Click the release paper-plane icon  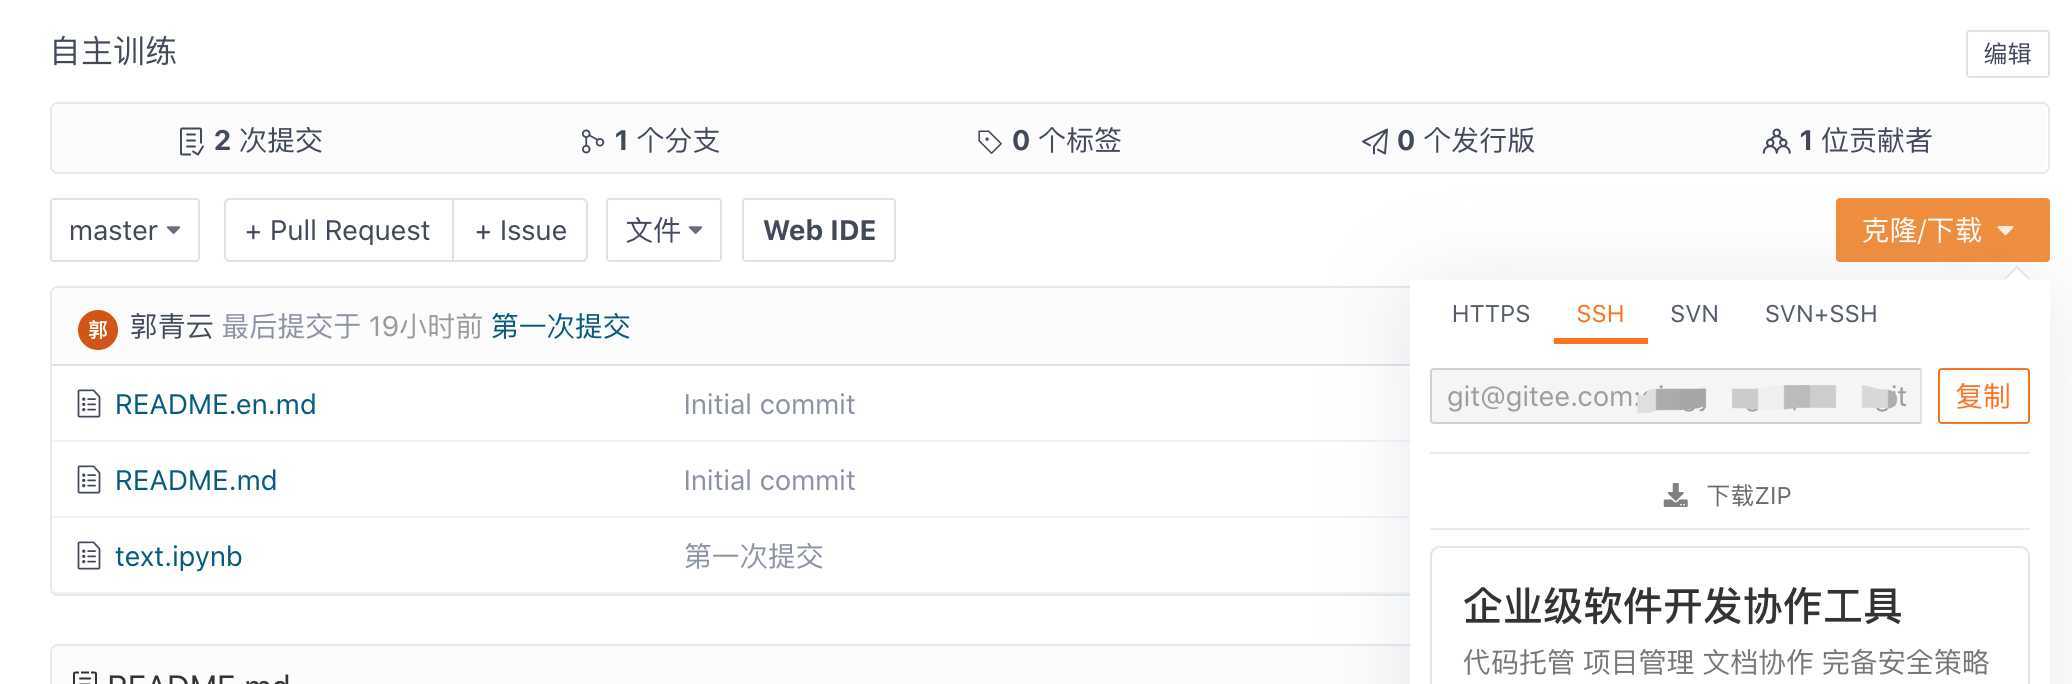tap(1375, 142)
